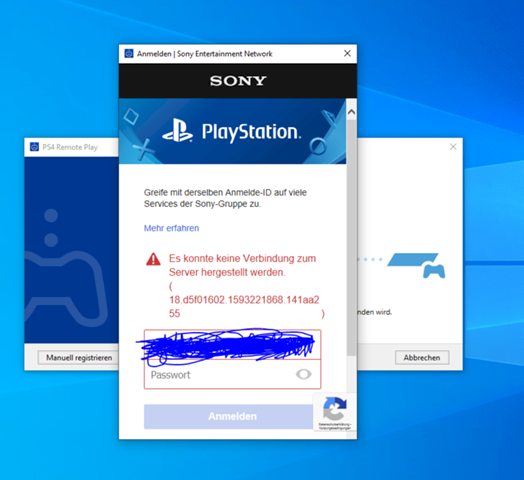Click the text 'Greife mit derselben Anmelde-ID'

pyautogui.click(x=225, y=193)
